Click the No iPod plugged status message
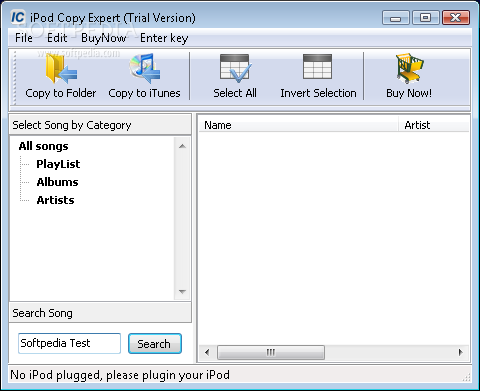 click(120, 375)
